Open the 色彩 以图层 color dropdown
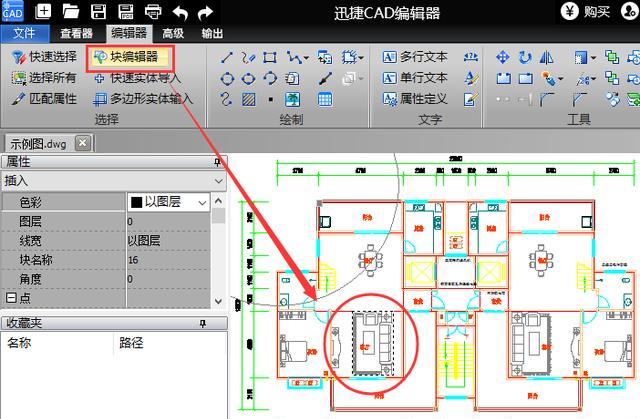This screenshot has width=640, height=419. (202, 202)
